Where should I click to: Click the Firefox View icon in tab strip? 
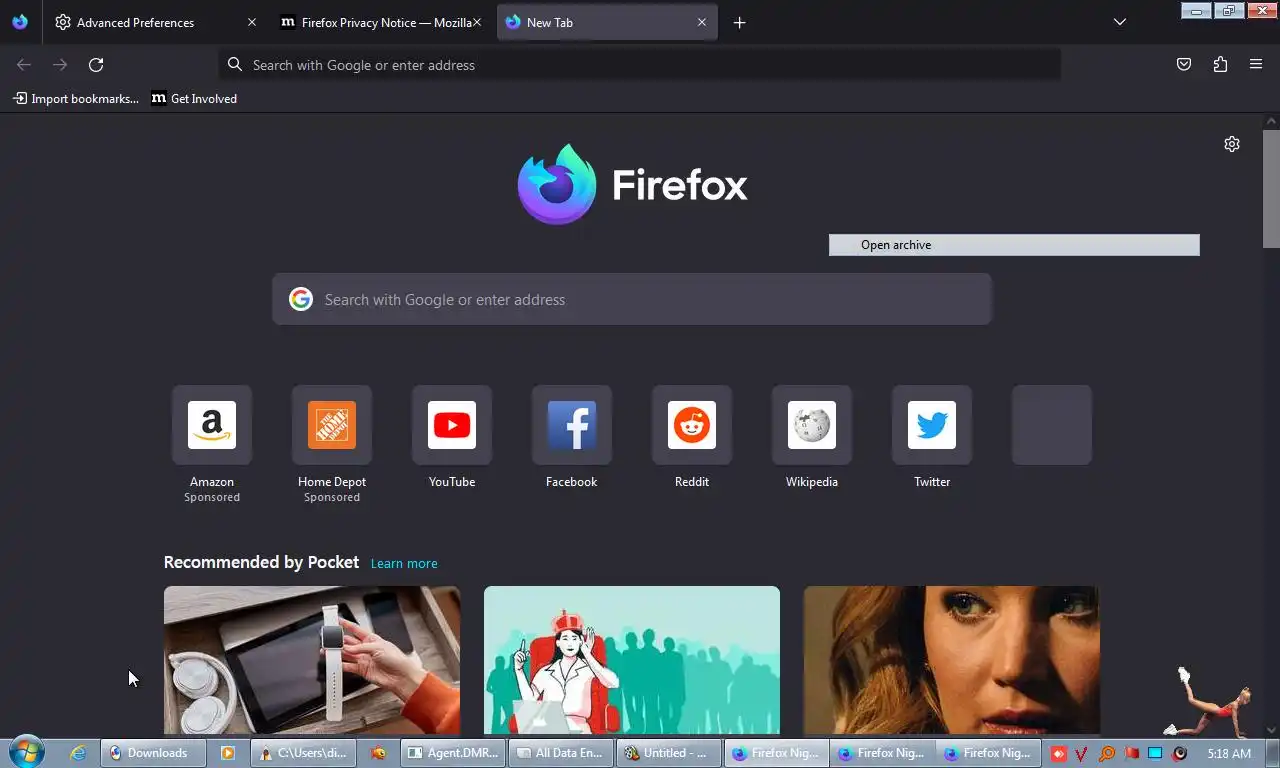point(20,22)
